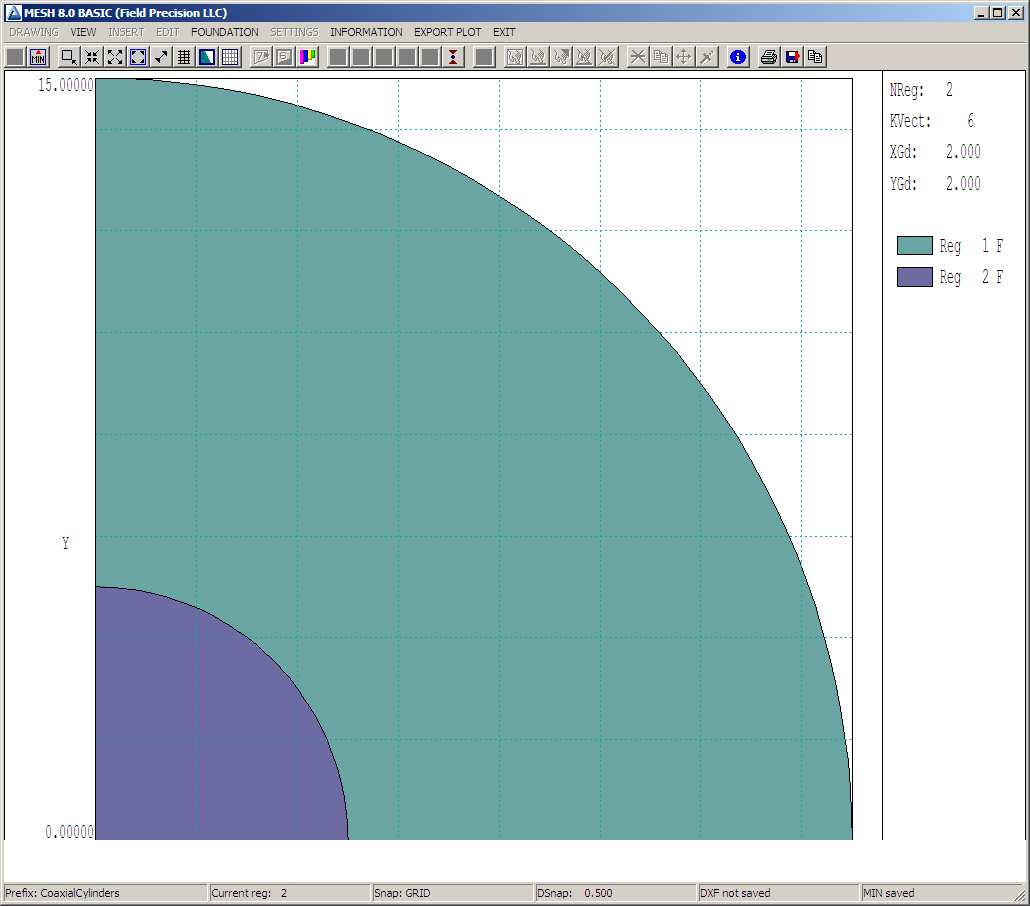This screenshot has height=906, width=1030.
Task: Toggle snap mode in the status bar
Action: [450, 892]
